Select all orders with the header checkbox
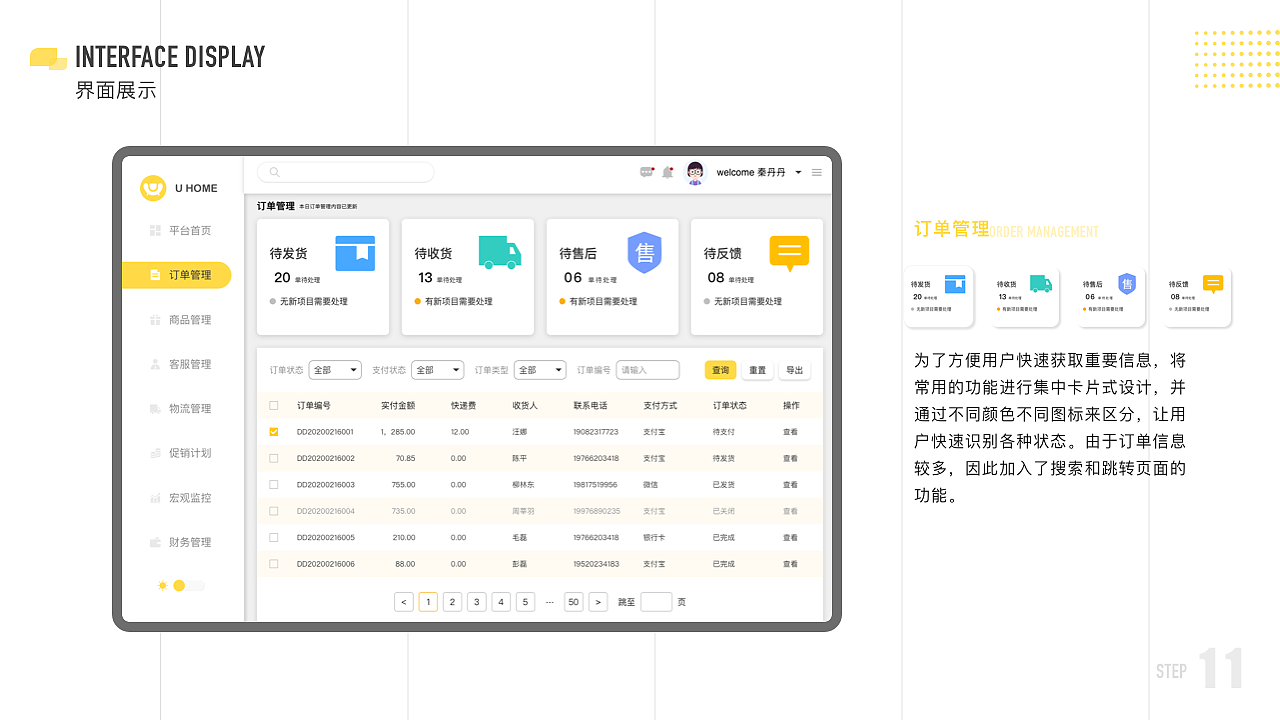1280x720 pixels. click(273, 406)
